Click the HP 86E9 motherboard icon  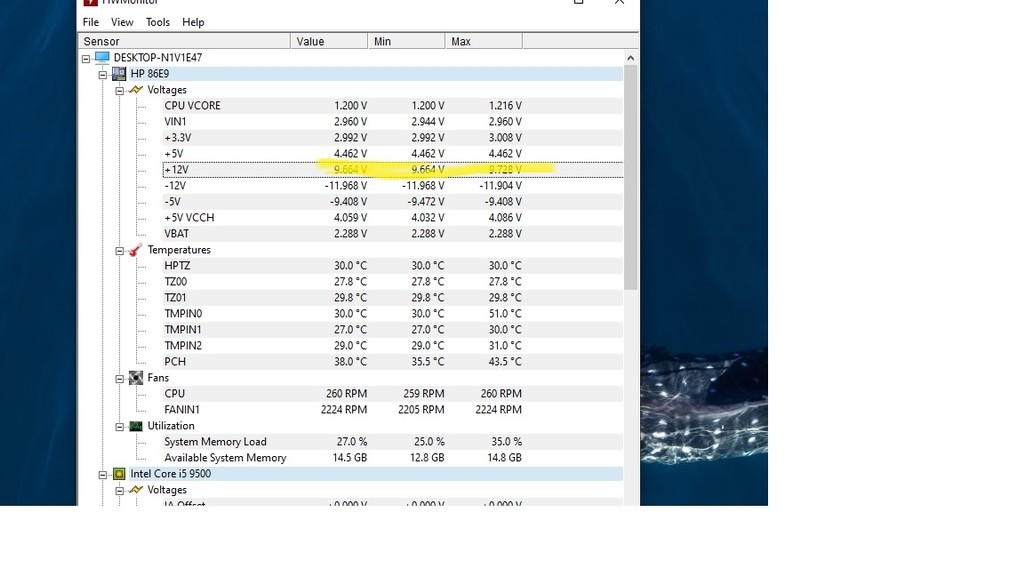(x=119, y=74)
